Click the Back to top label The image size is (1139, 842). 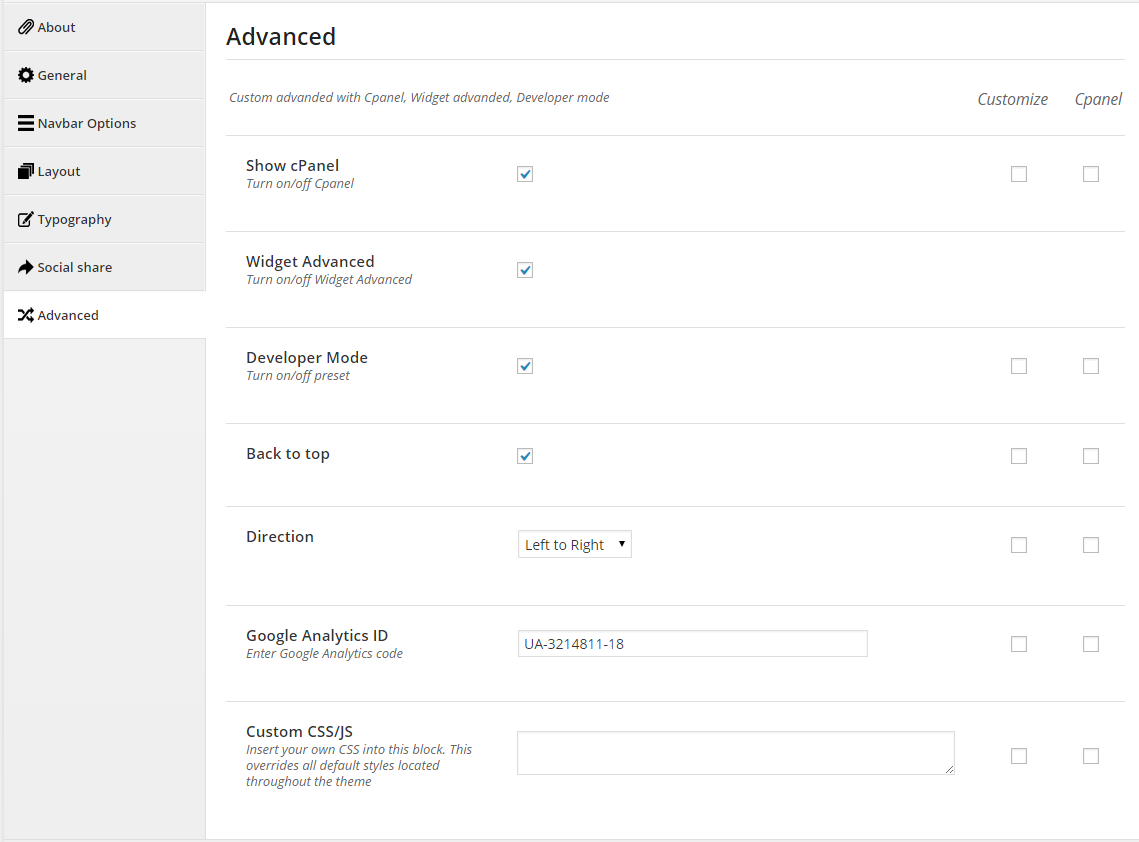(x=288, y=454)
